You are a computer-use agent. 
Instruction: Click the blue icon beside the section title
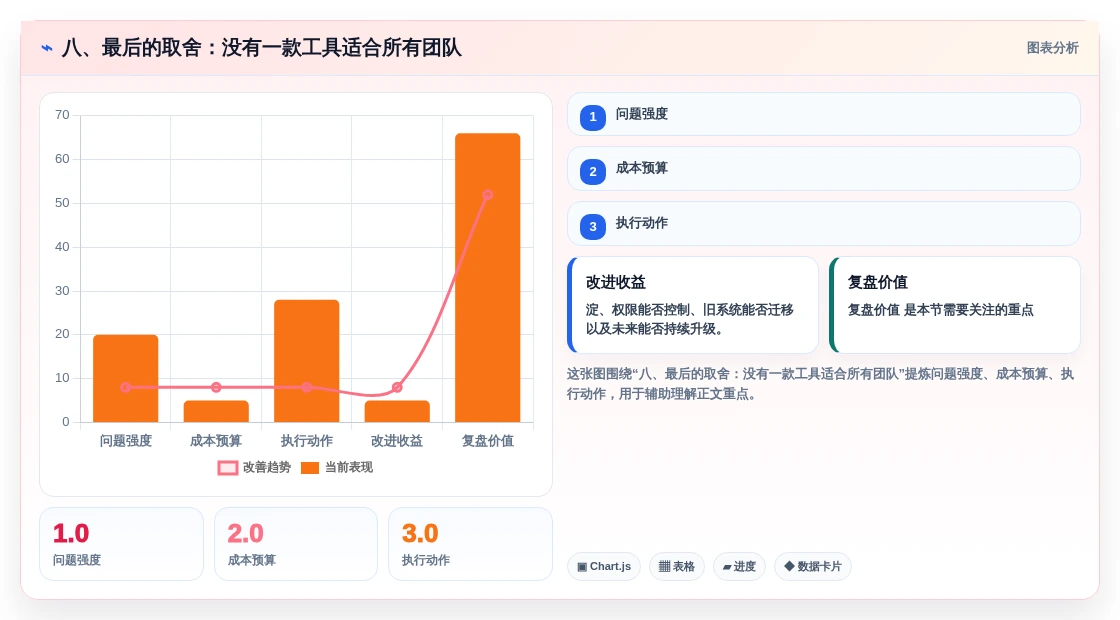tap(47, 48)
